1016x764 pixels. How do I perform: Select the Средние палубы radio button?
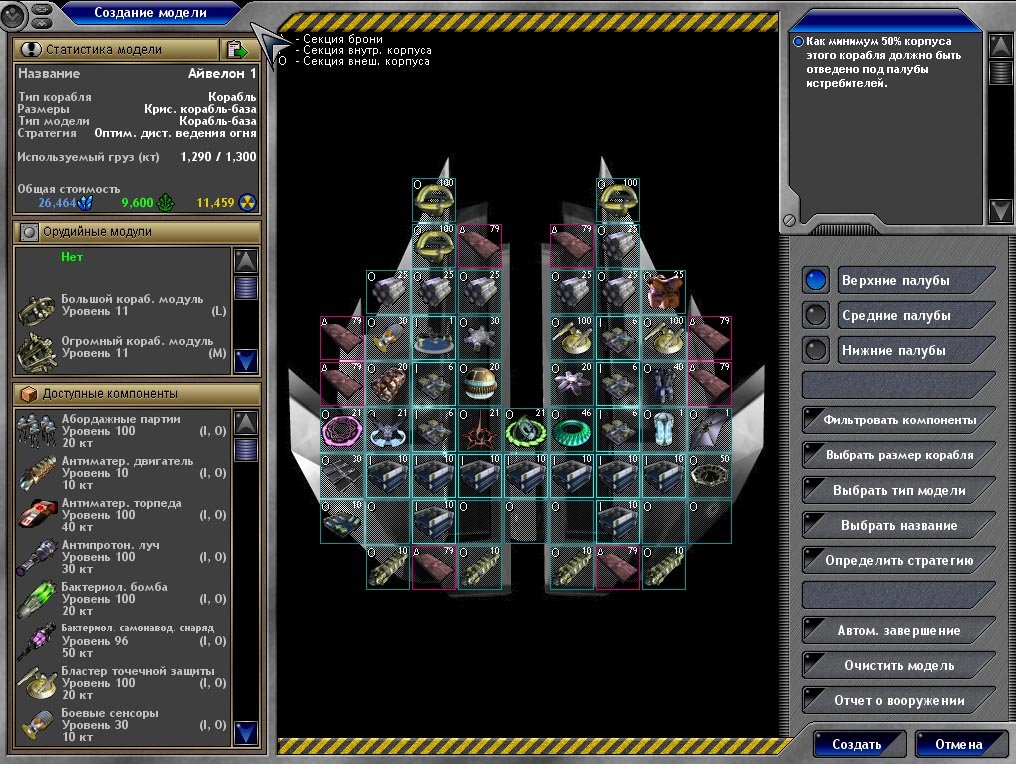coord(817,316)
